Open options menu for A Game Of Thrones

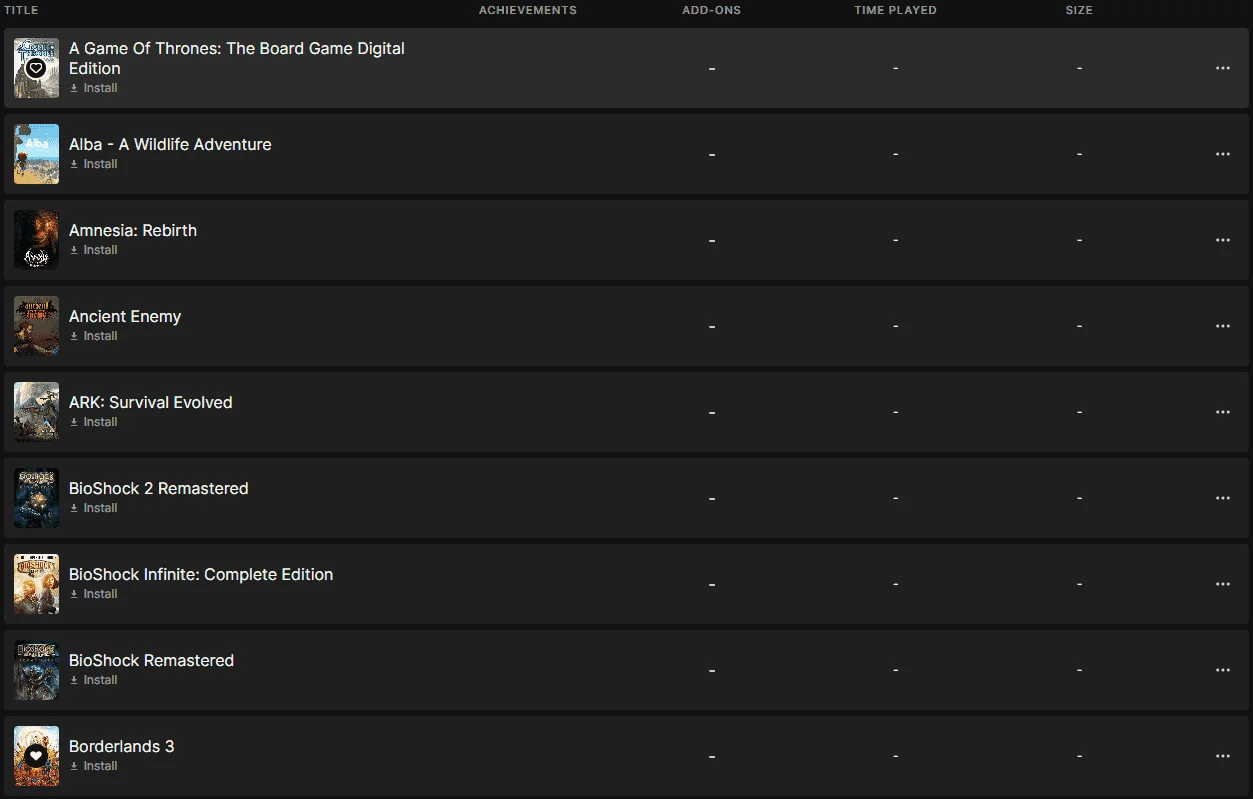click(x=1222, y=68)
